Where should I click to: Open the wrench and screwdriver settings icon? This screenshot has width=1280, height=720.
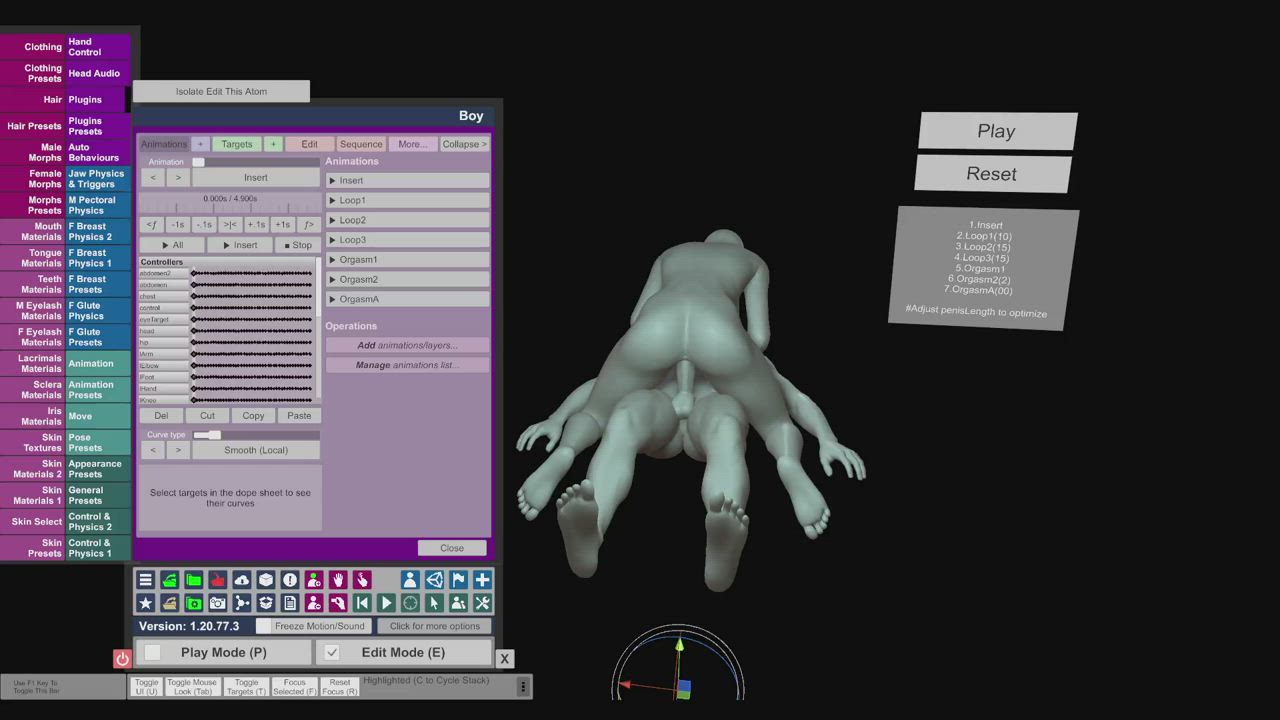tap(482, 603)
